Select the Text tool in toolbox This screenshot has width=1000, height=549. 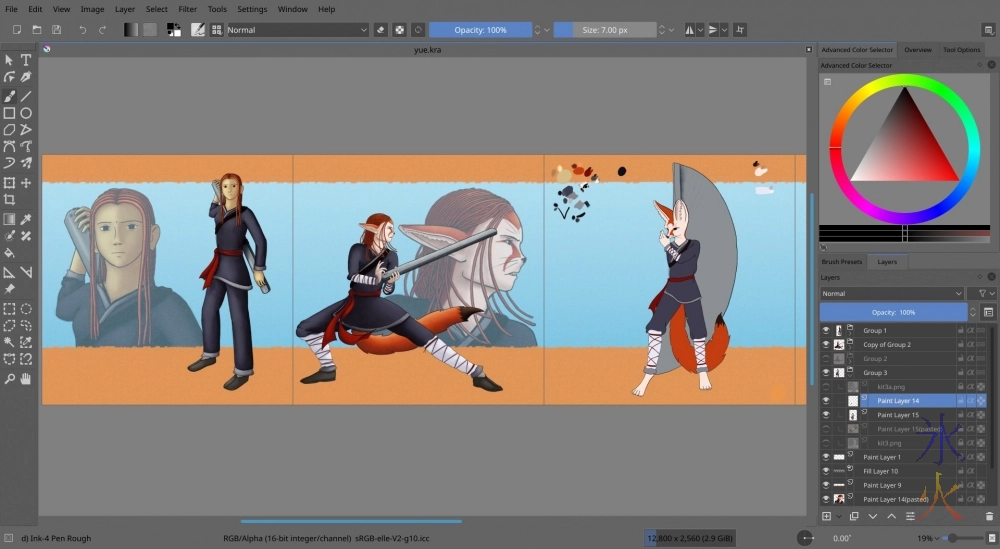click(26, 60)
